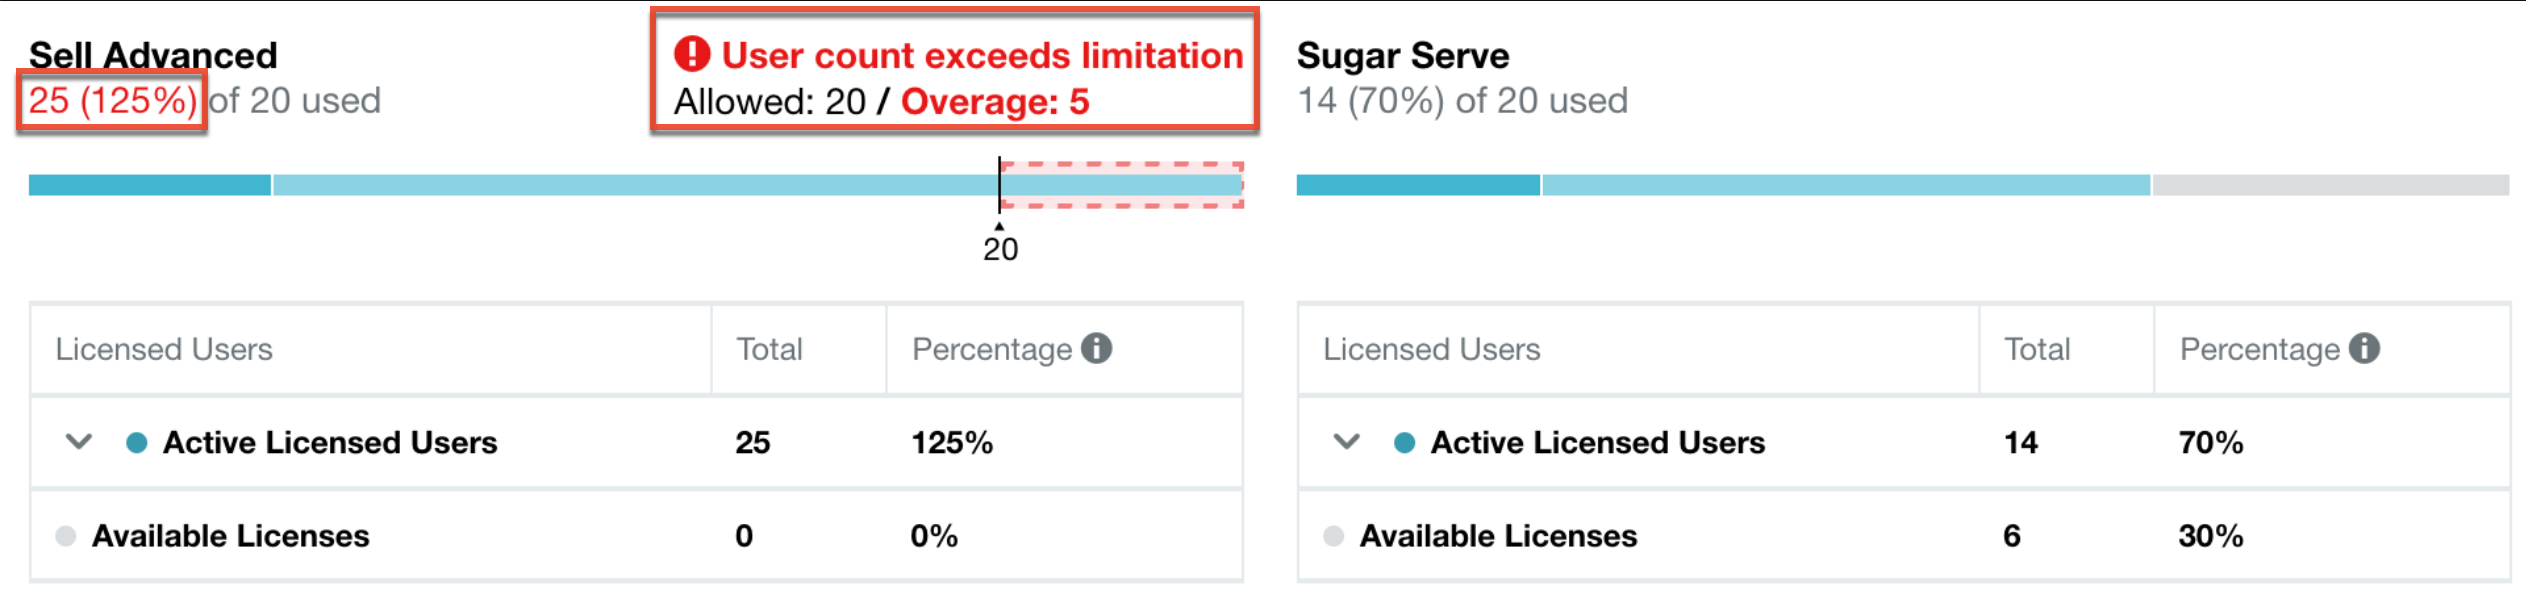Viewport: 2526px width, 602px height.
Task: Select the Sell Advanced panel title
Action: point(152,55)
